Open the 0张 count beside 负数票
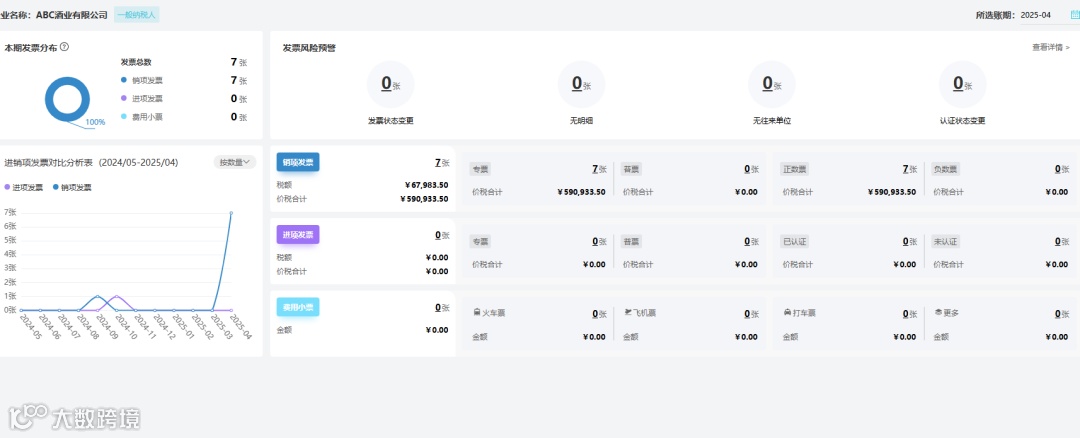 tap(1061, 169)
